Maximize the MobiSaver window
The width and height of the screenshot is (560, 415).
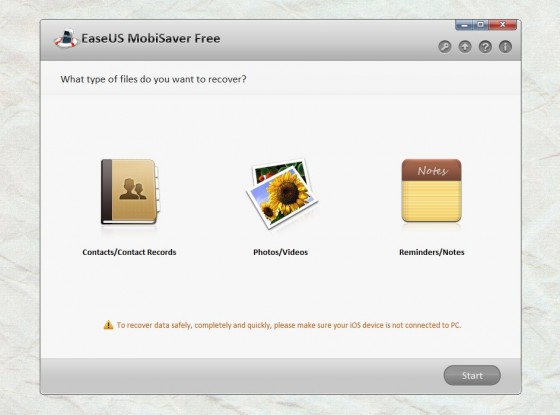[x=481, y=25]
